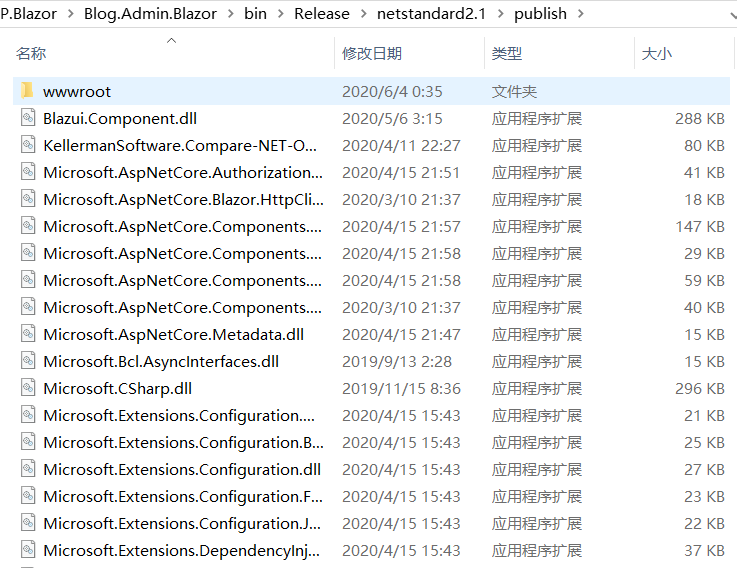
Task: Select the Blazui.Component.dll file icon
Action: pos(28,118)
